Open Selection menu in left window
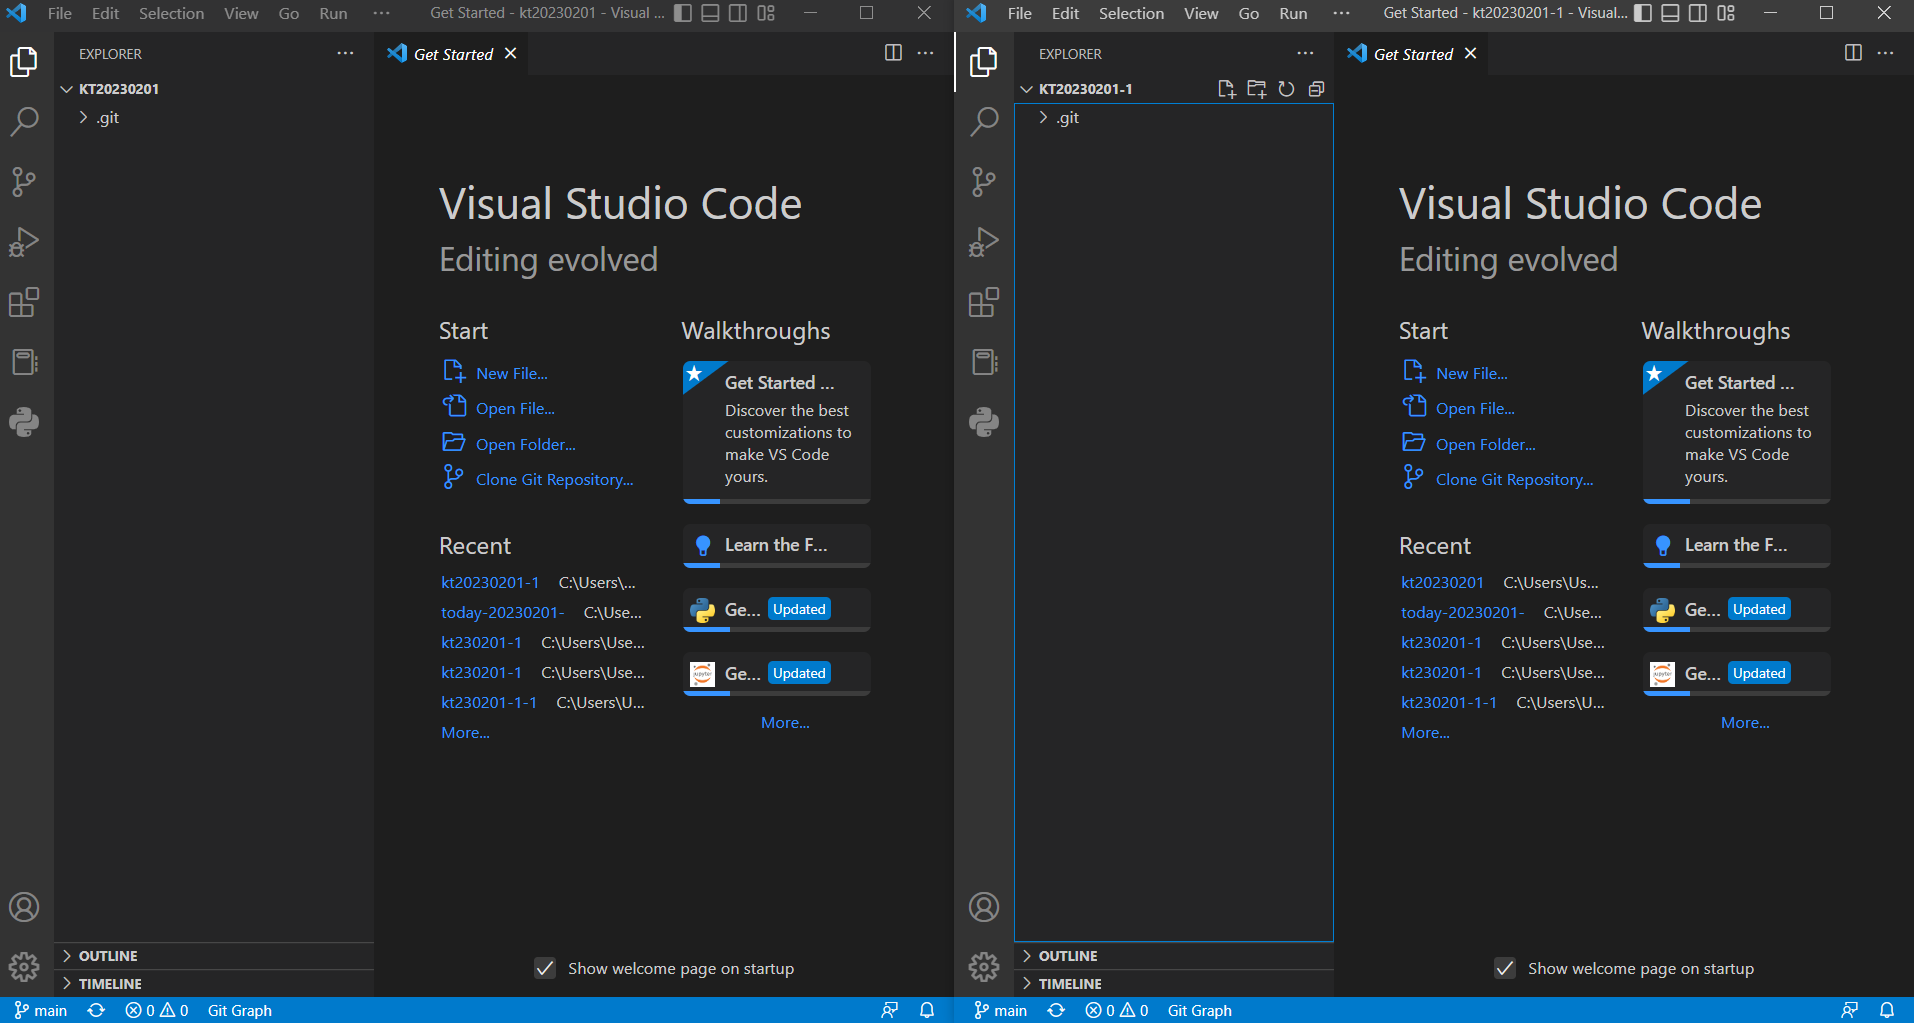 pos(171,13)
